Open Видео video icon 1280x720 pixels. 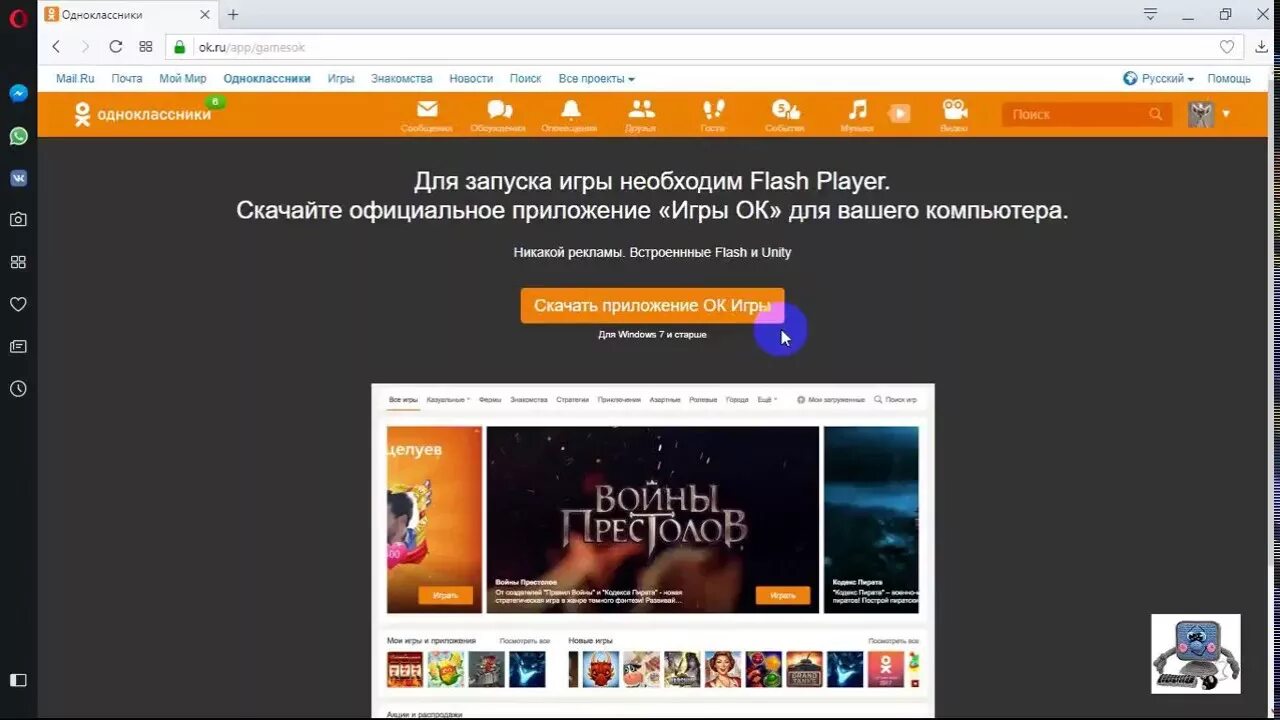click(954, 115)
